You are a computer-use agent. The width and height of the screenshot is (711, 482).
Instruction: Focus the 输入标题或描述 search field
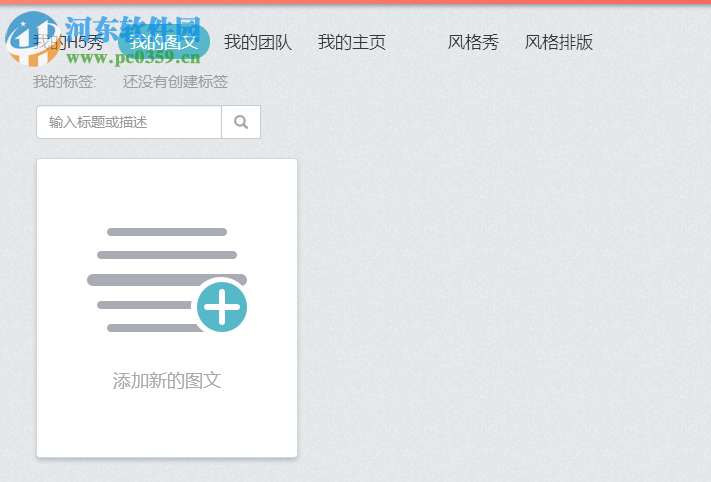pyautogui.click(x=129, y=122)
